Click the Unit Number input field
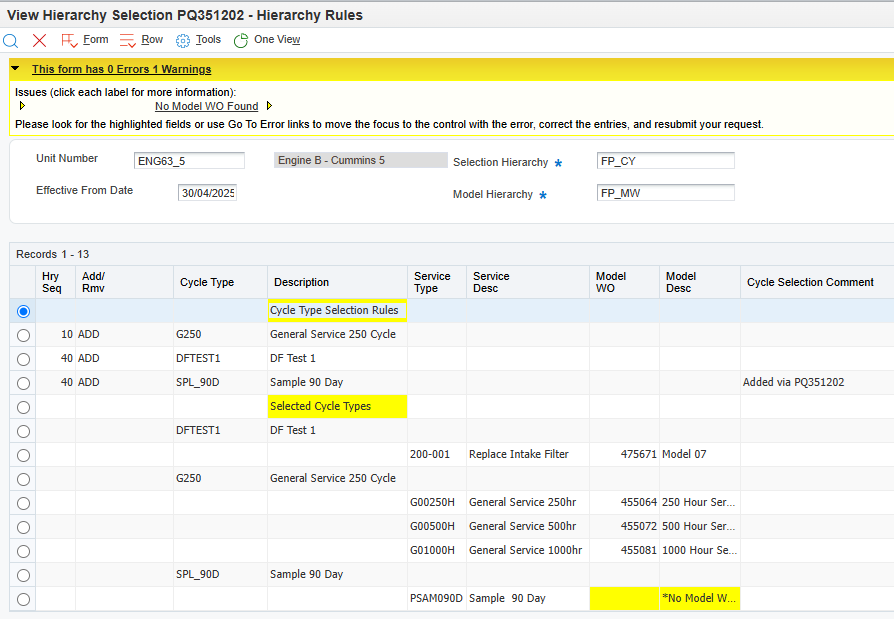Screen dimensions: 894x619 [189, 161]
